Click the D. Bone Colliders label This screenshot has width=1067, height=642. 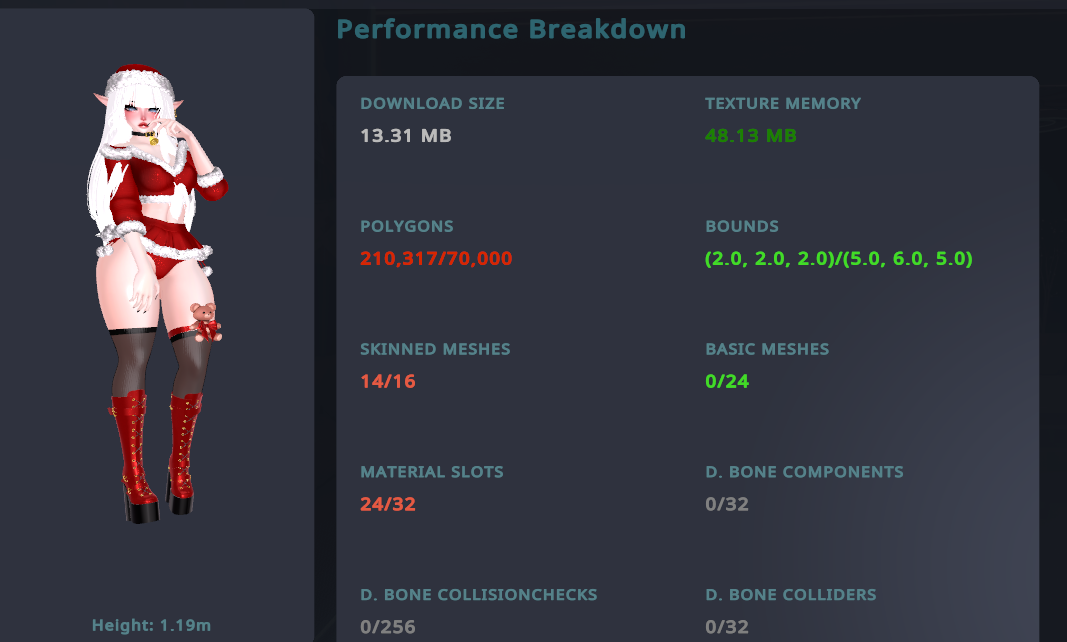(x=791, y=595)
